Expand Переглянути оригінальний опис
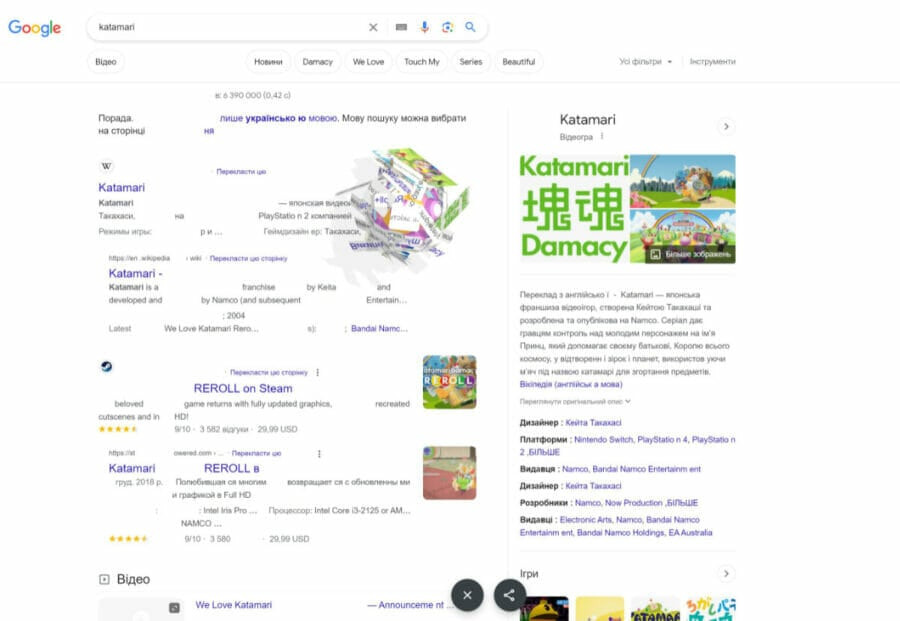Viewport: 900px width, 621px height. [575, 402]
